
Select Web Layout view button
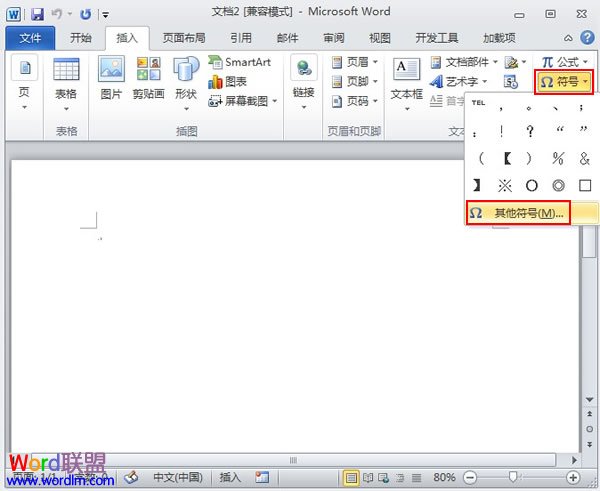[383, 478]
